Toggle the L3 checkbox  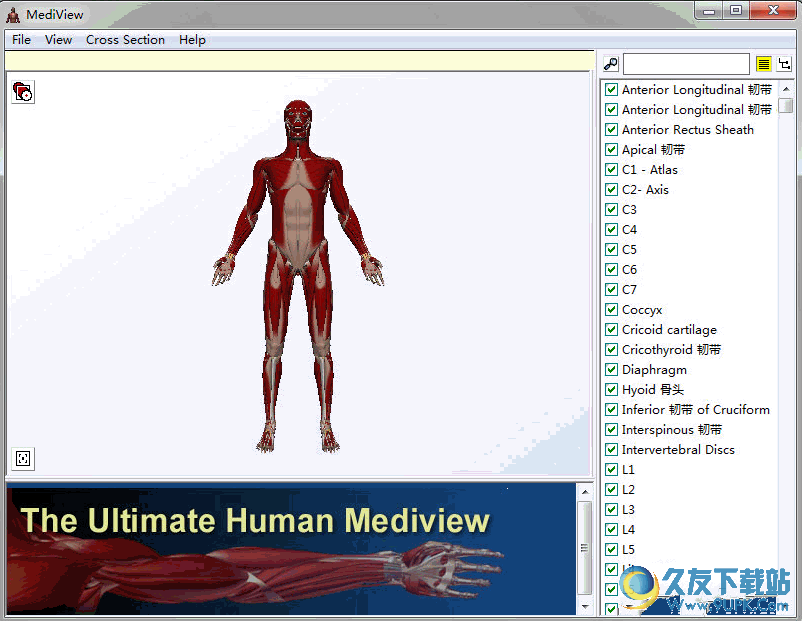611,509
